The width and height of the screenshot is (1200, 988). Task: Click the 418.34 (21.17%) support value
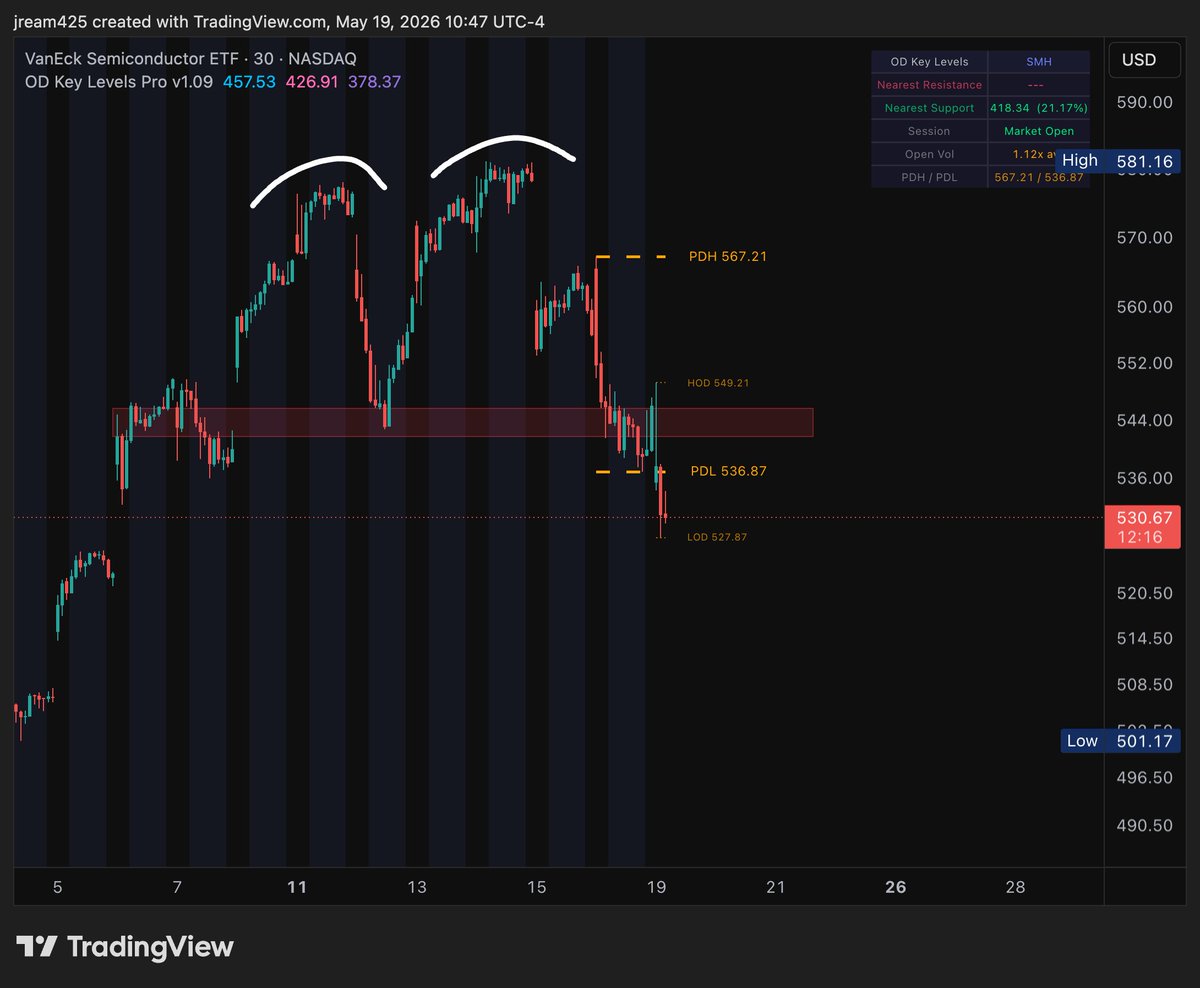(x=1039, y=108)
